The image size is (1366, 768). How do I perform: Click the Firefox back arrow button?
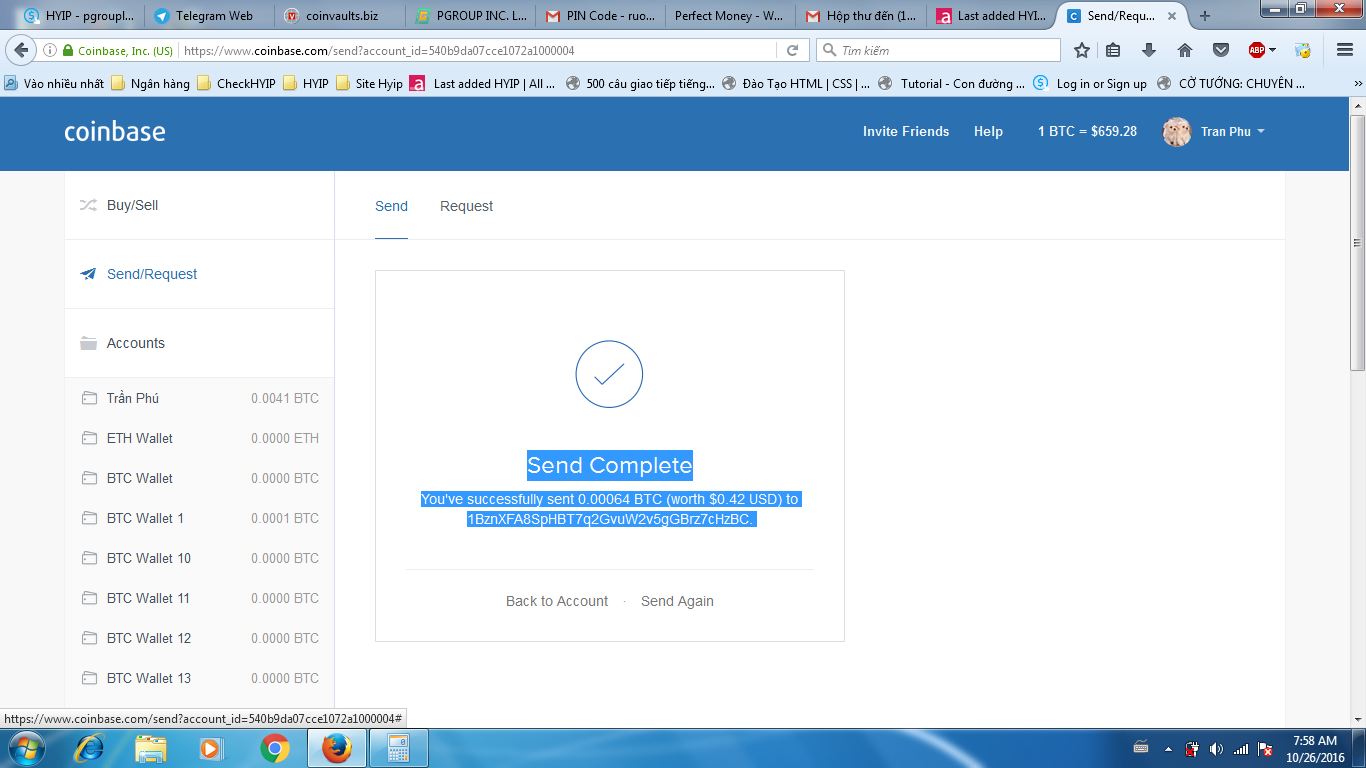click(x=21, y=50)
